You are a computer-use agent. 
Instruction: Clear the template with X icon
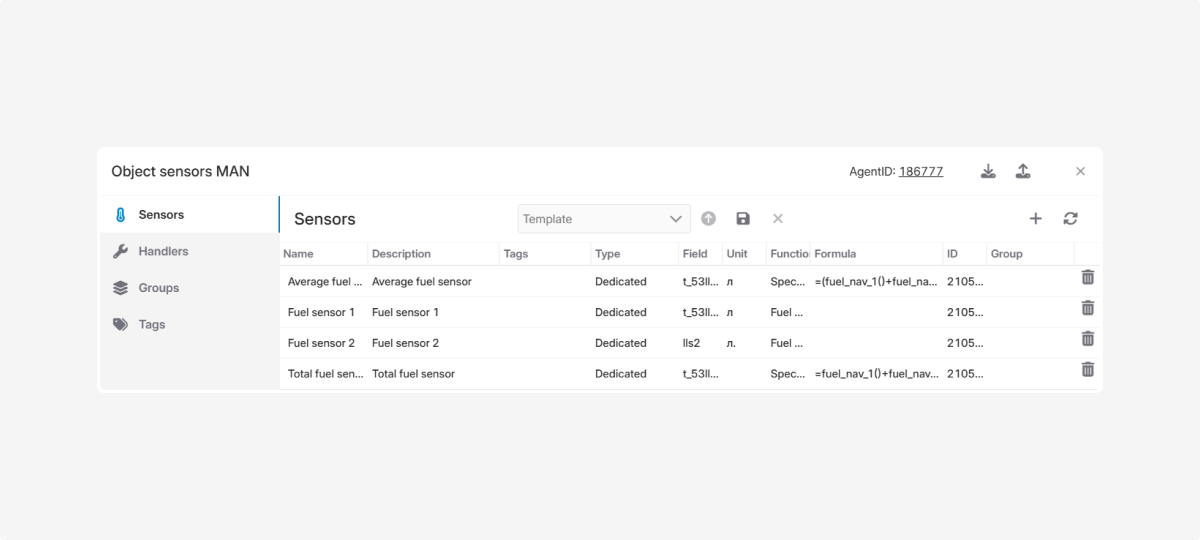[778, 218]
